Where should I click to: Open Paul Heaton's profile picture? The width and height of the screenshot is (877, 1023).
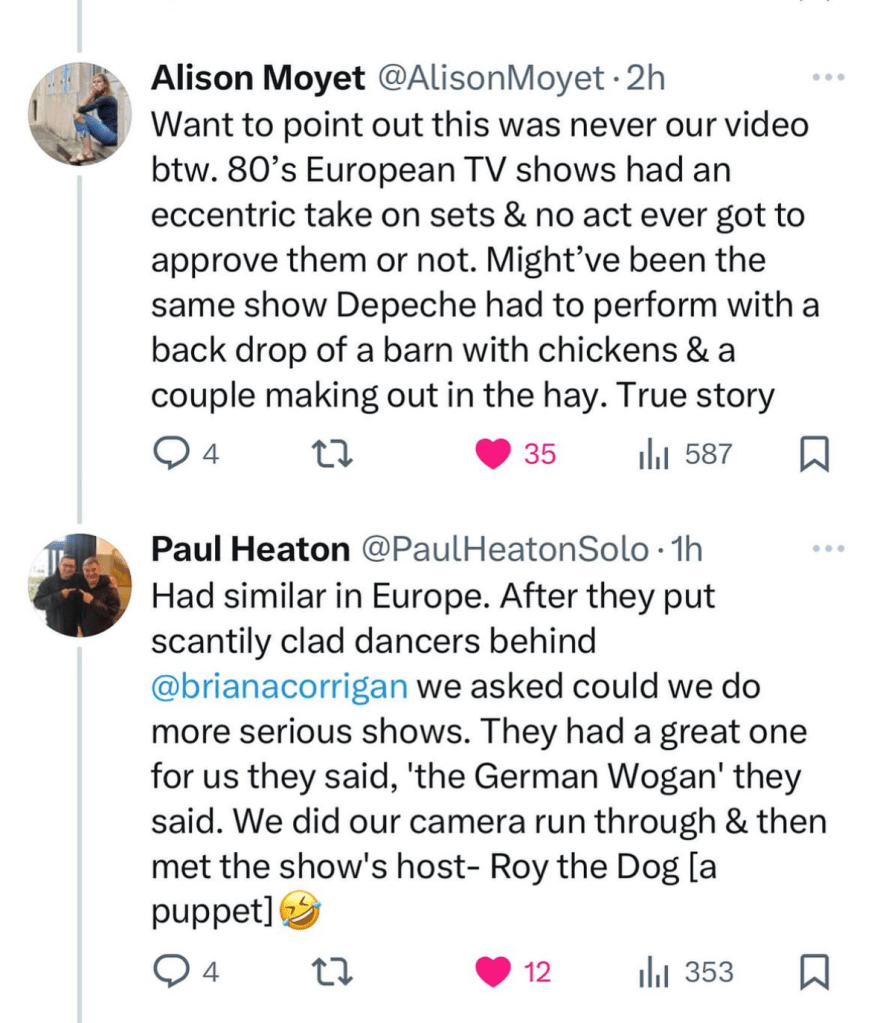point(82,587)
